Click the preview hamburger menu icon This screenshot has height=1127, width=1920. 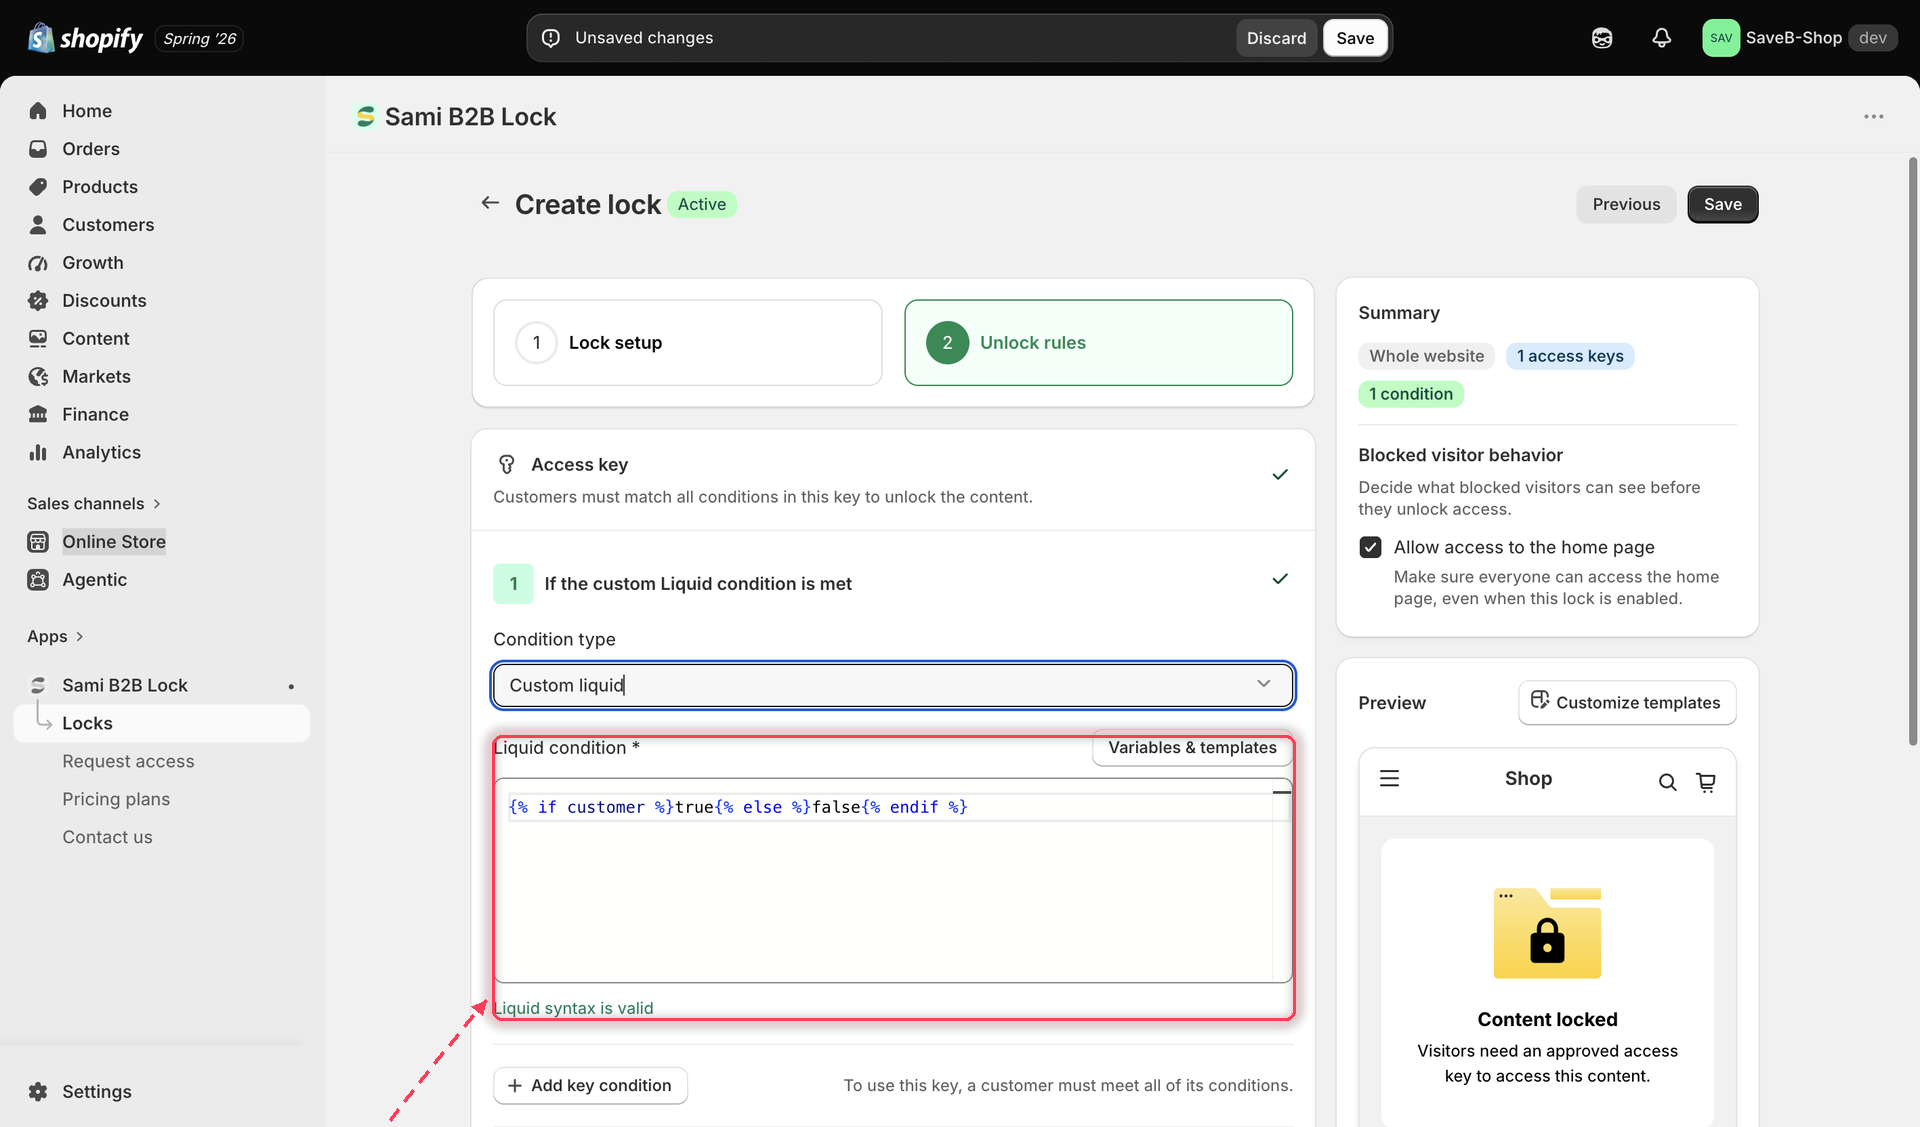[1389, 778]
